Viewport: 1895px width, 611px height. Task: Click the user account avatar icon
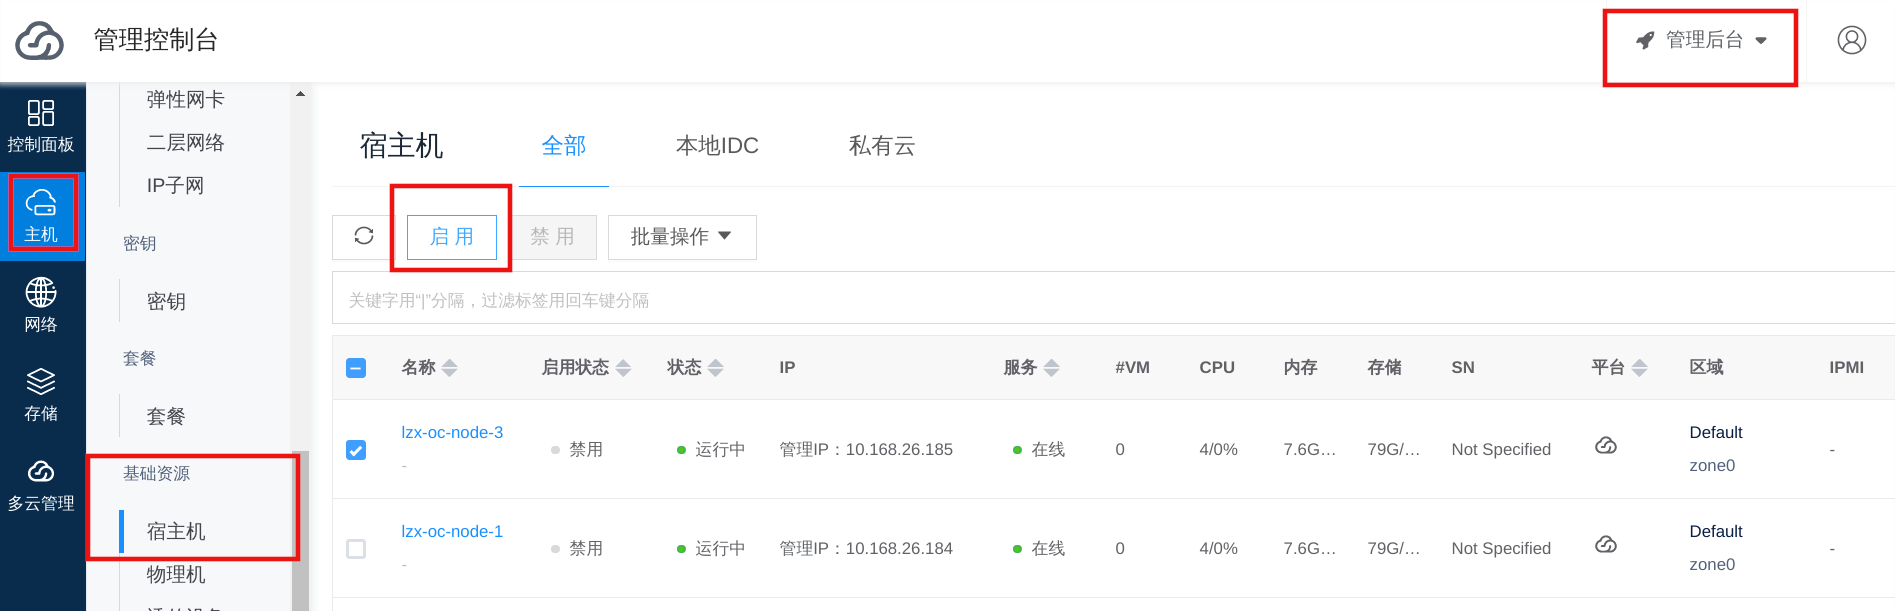pos(1851,40)
